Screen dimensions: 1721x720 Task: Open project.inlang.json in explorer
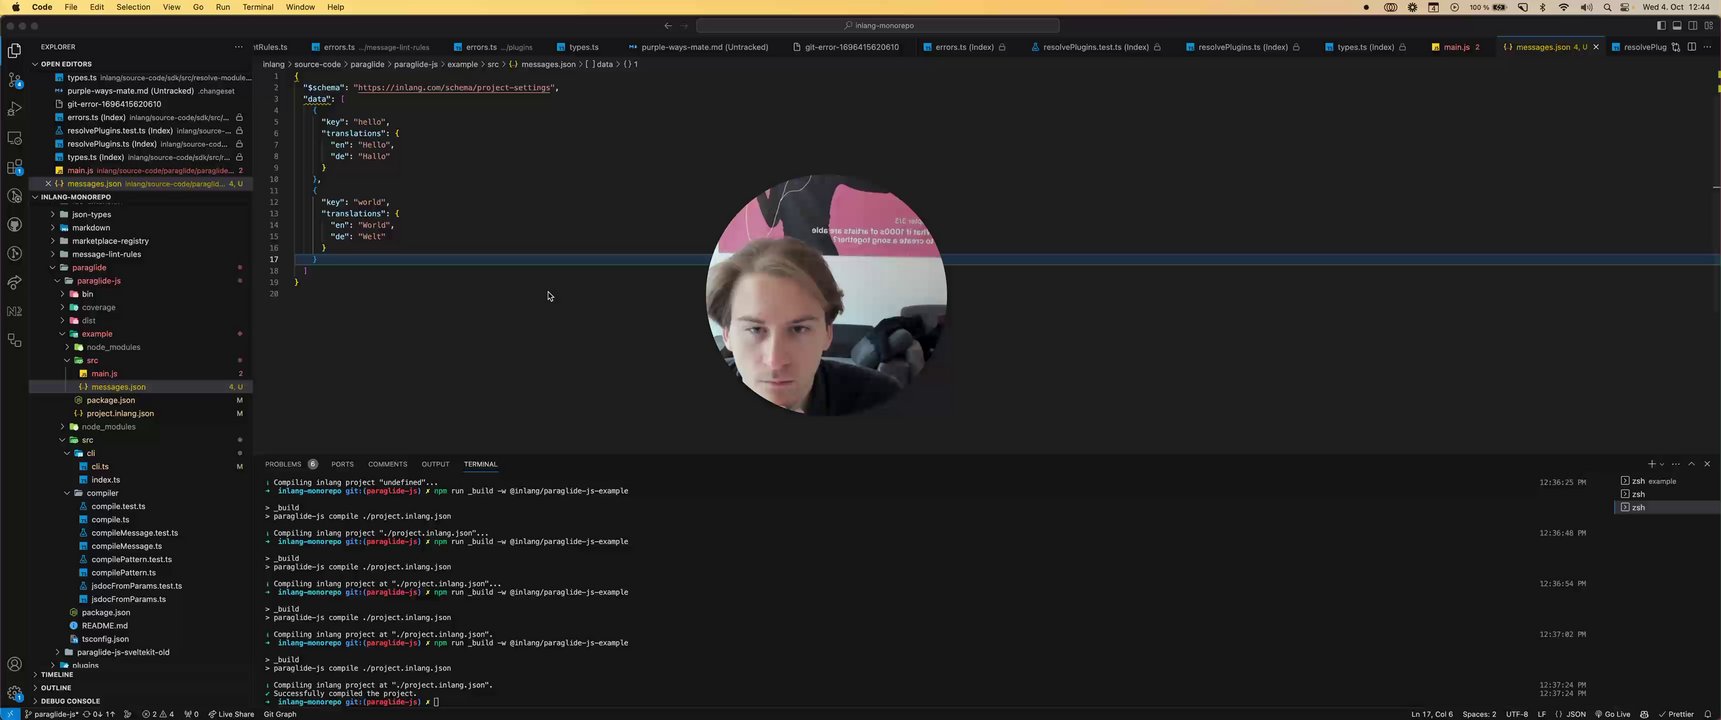[120, 413]
